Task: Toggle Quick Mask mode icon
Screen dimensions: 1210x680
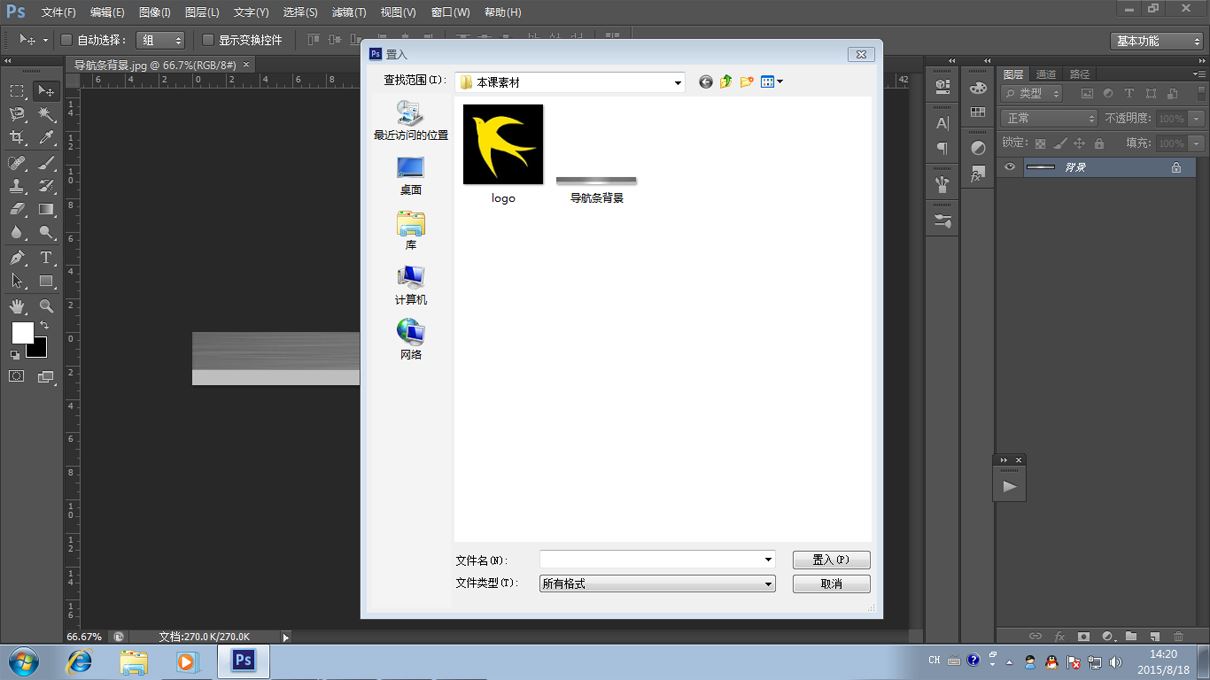Action: point(17,377)
